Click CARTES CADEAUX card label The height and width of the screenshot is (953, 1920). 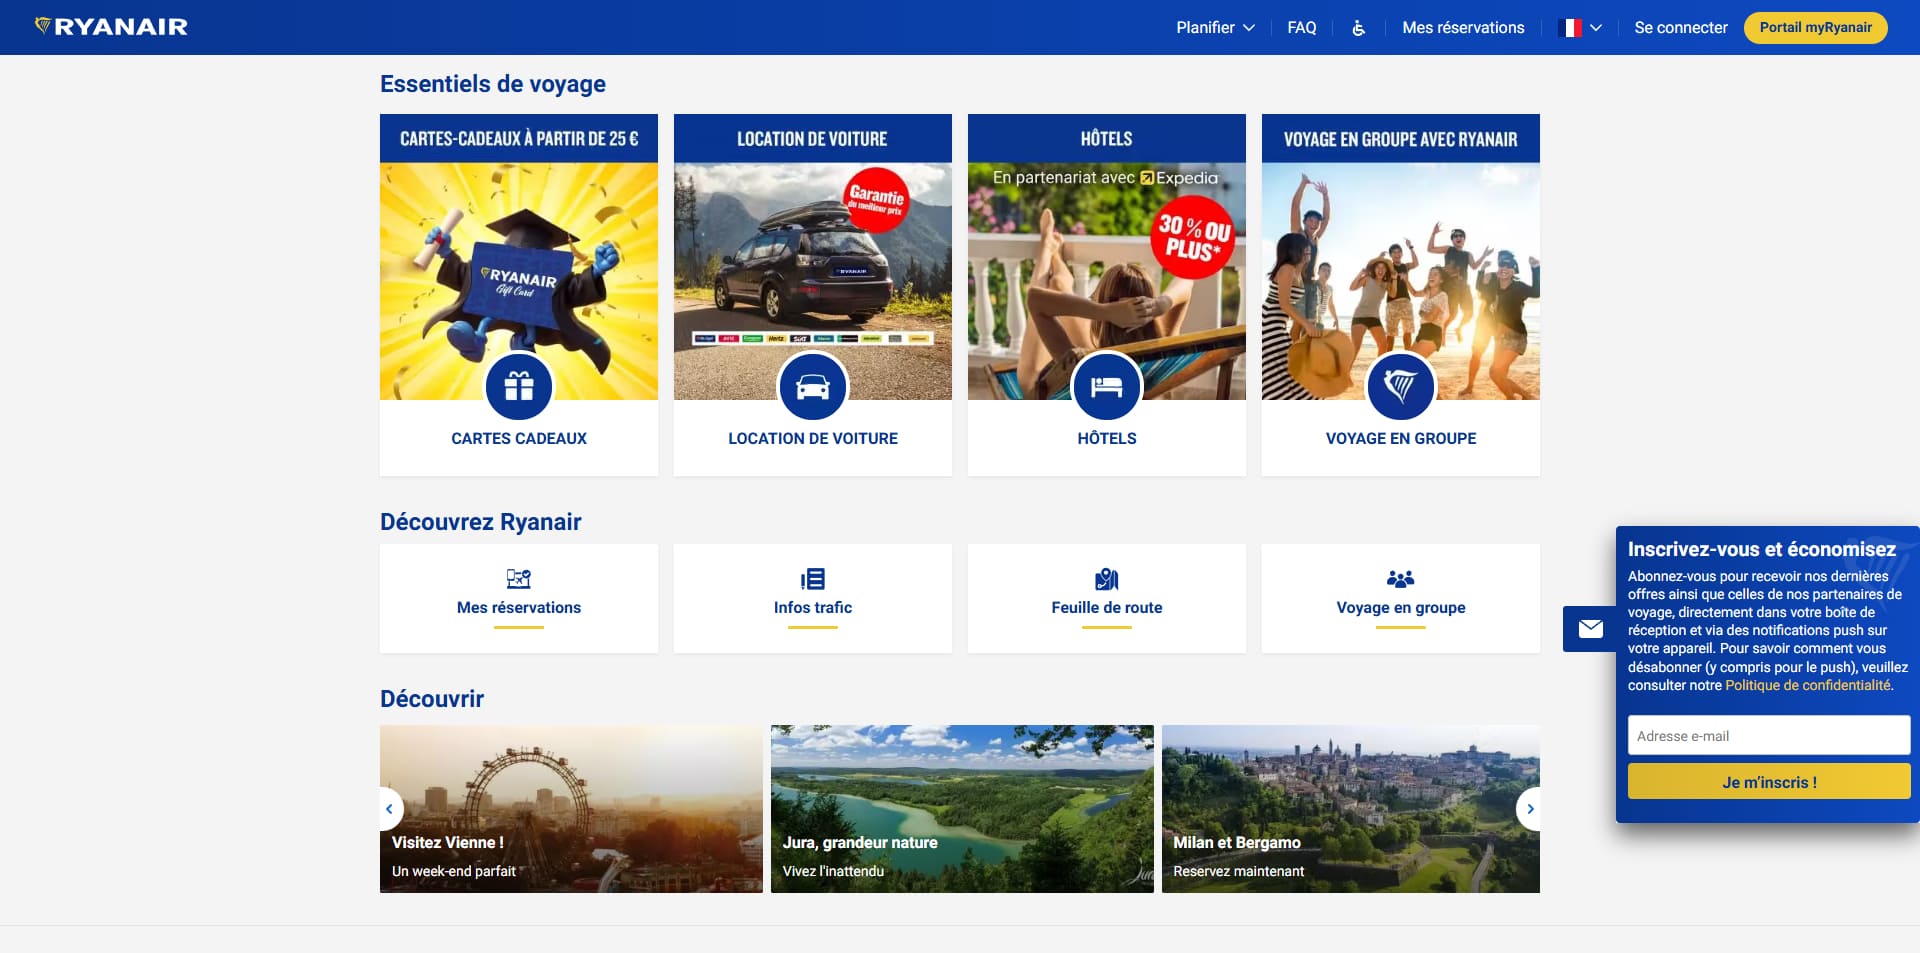click(x=519, y=438)
